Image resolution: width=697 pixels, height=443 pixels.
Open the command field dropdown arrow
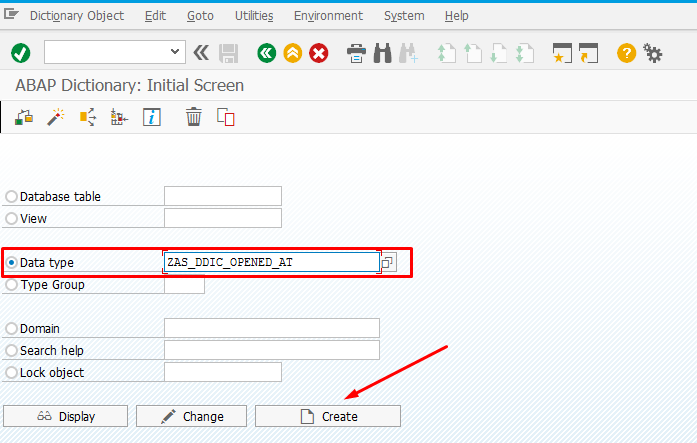(175, 52)
